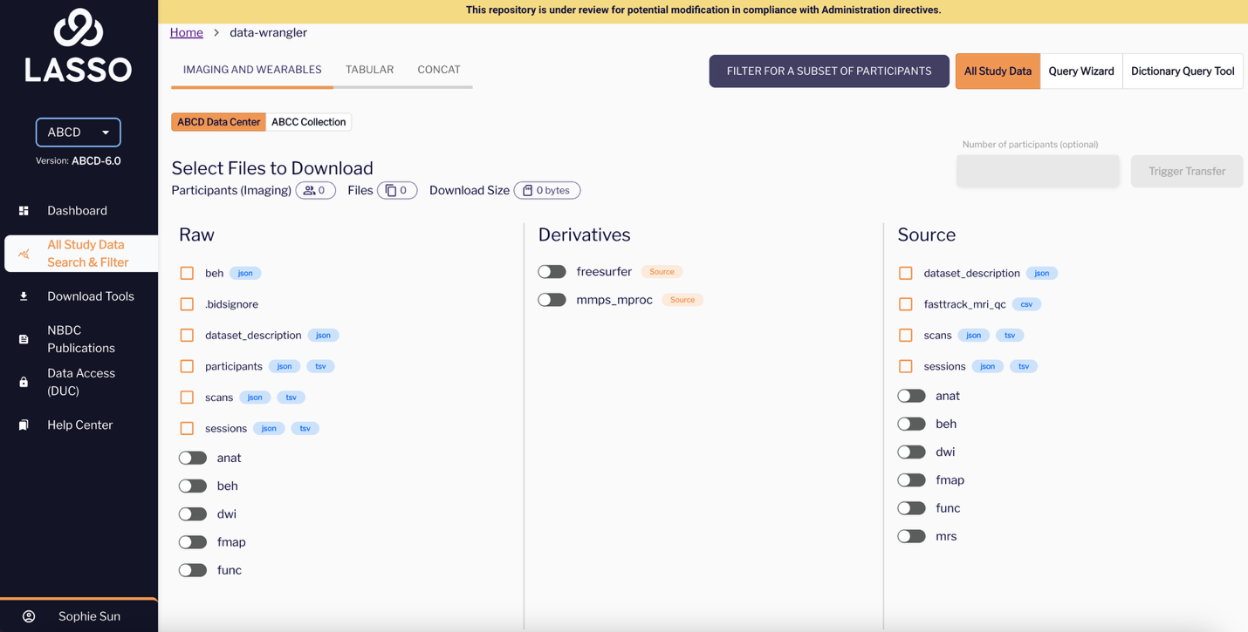This screenshot has height=632, width=1248.
Task: Click the Source tag next to freesurfer
Action: point(662,272)
